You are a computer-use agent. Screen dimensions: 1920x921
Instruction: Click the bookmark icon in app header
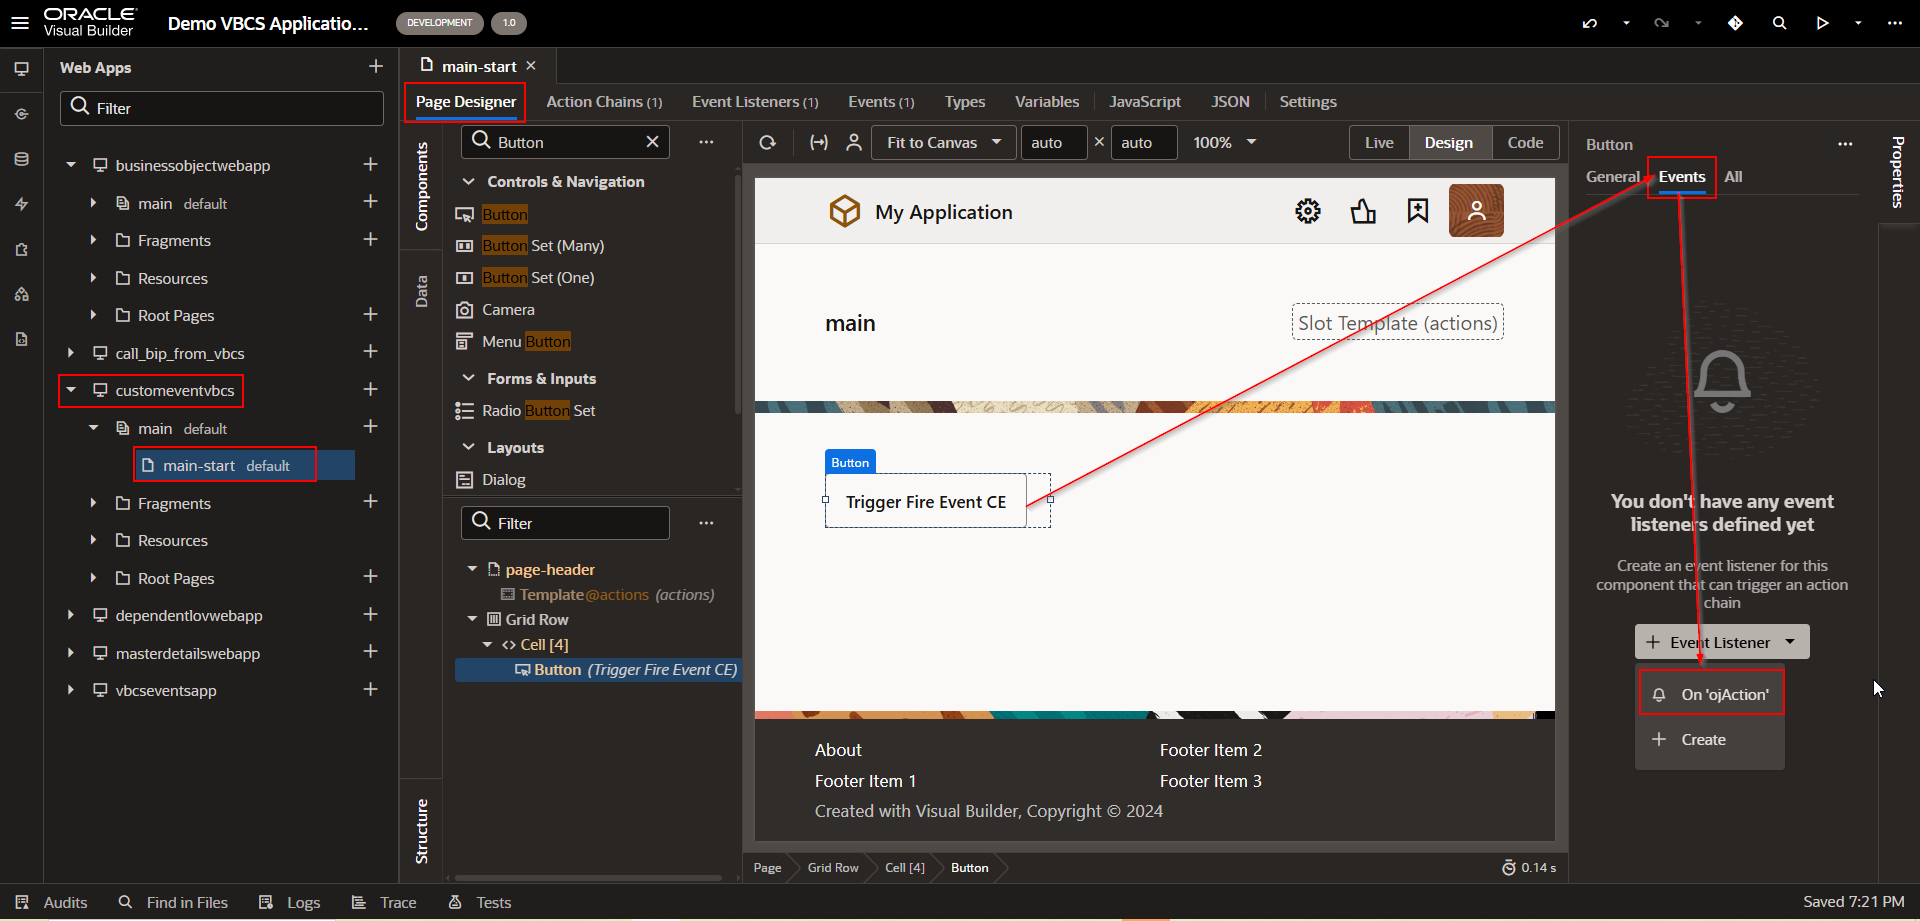point(1418,211)
